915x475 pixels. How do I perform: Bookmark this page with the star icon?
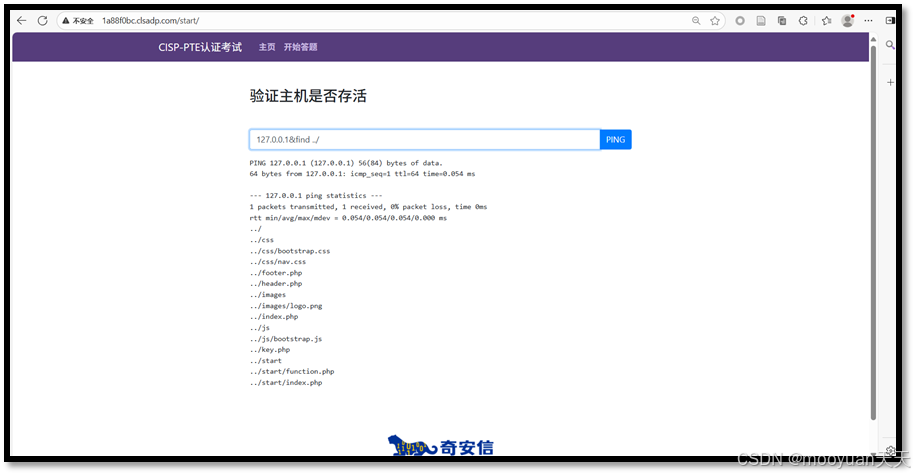715,21
